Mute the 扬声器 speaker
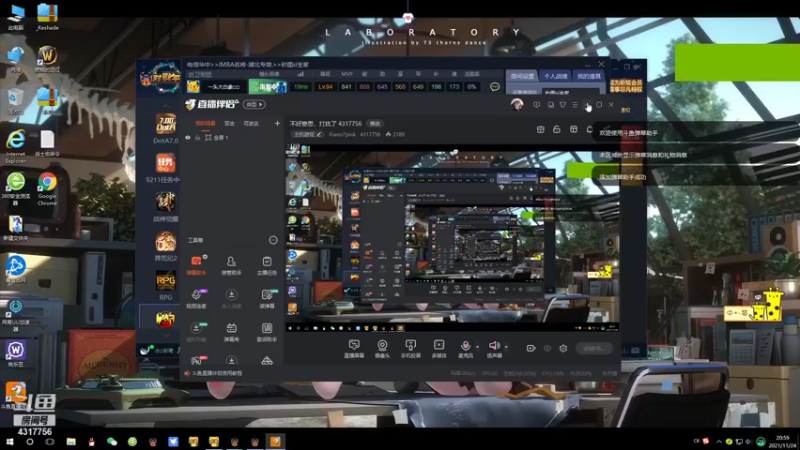Viewport: 800px width, 450px height. 494,348
